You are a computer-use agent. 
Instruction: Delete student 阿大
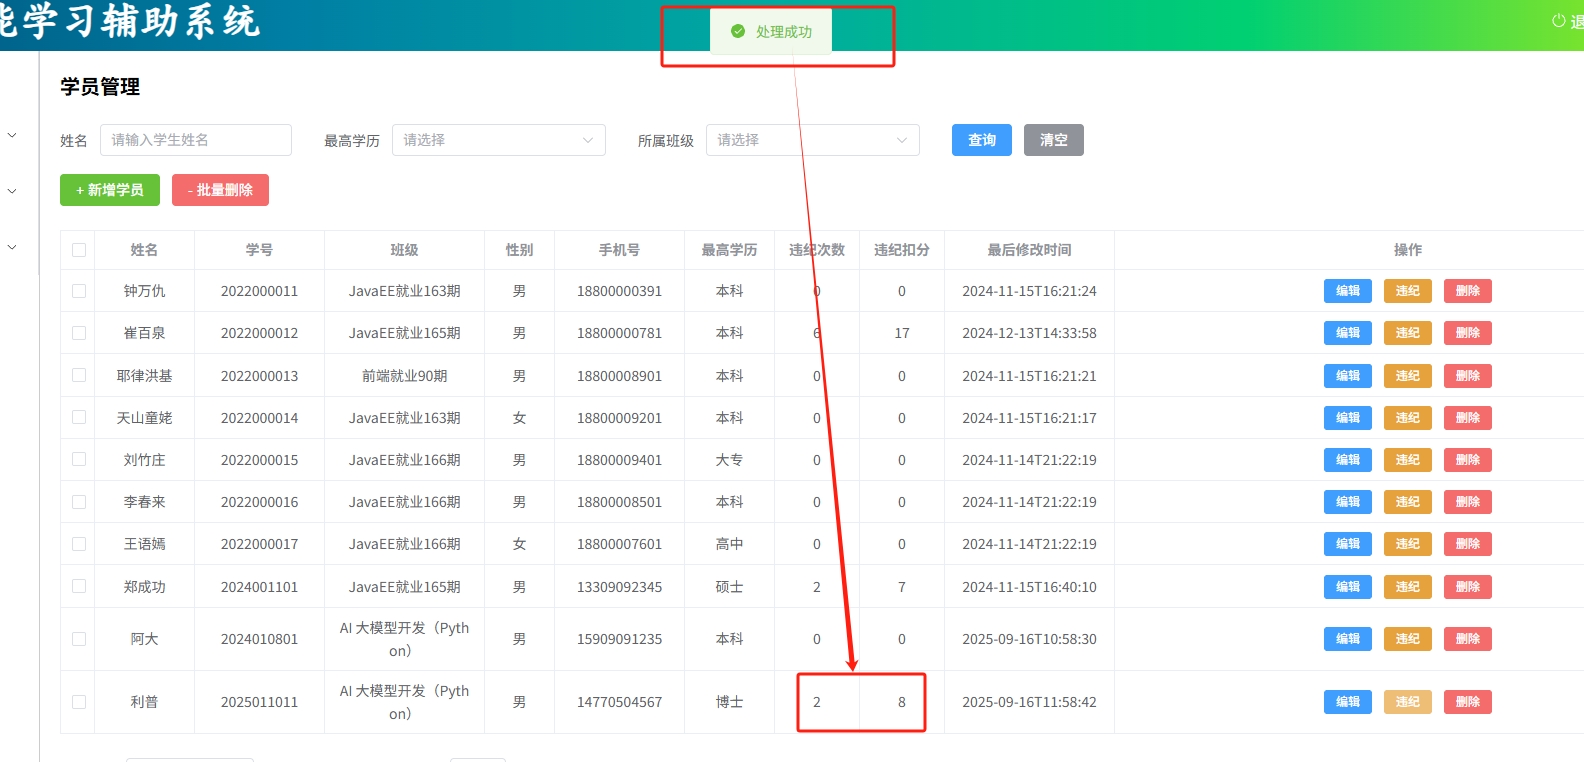click(1468, 639)
